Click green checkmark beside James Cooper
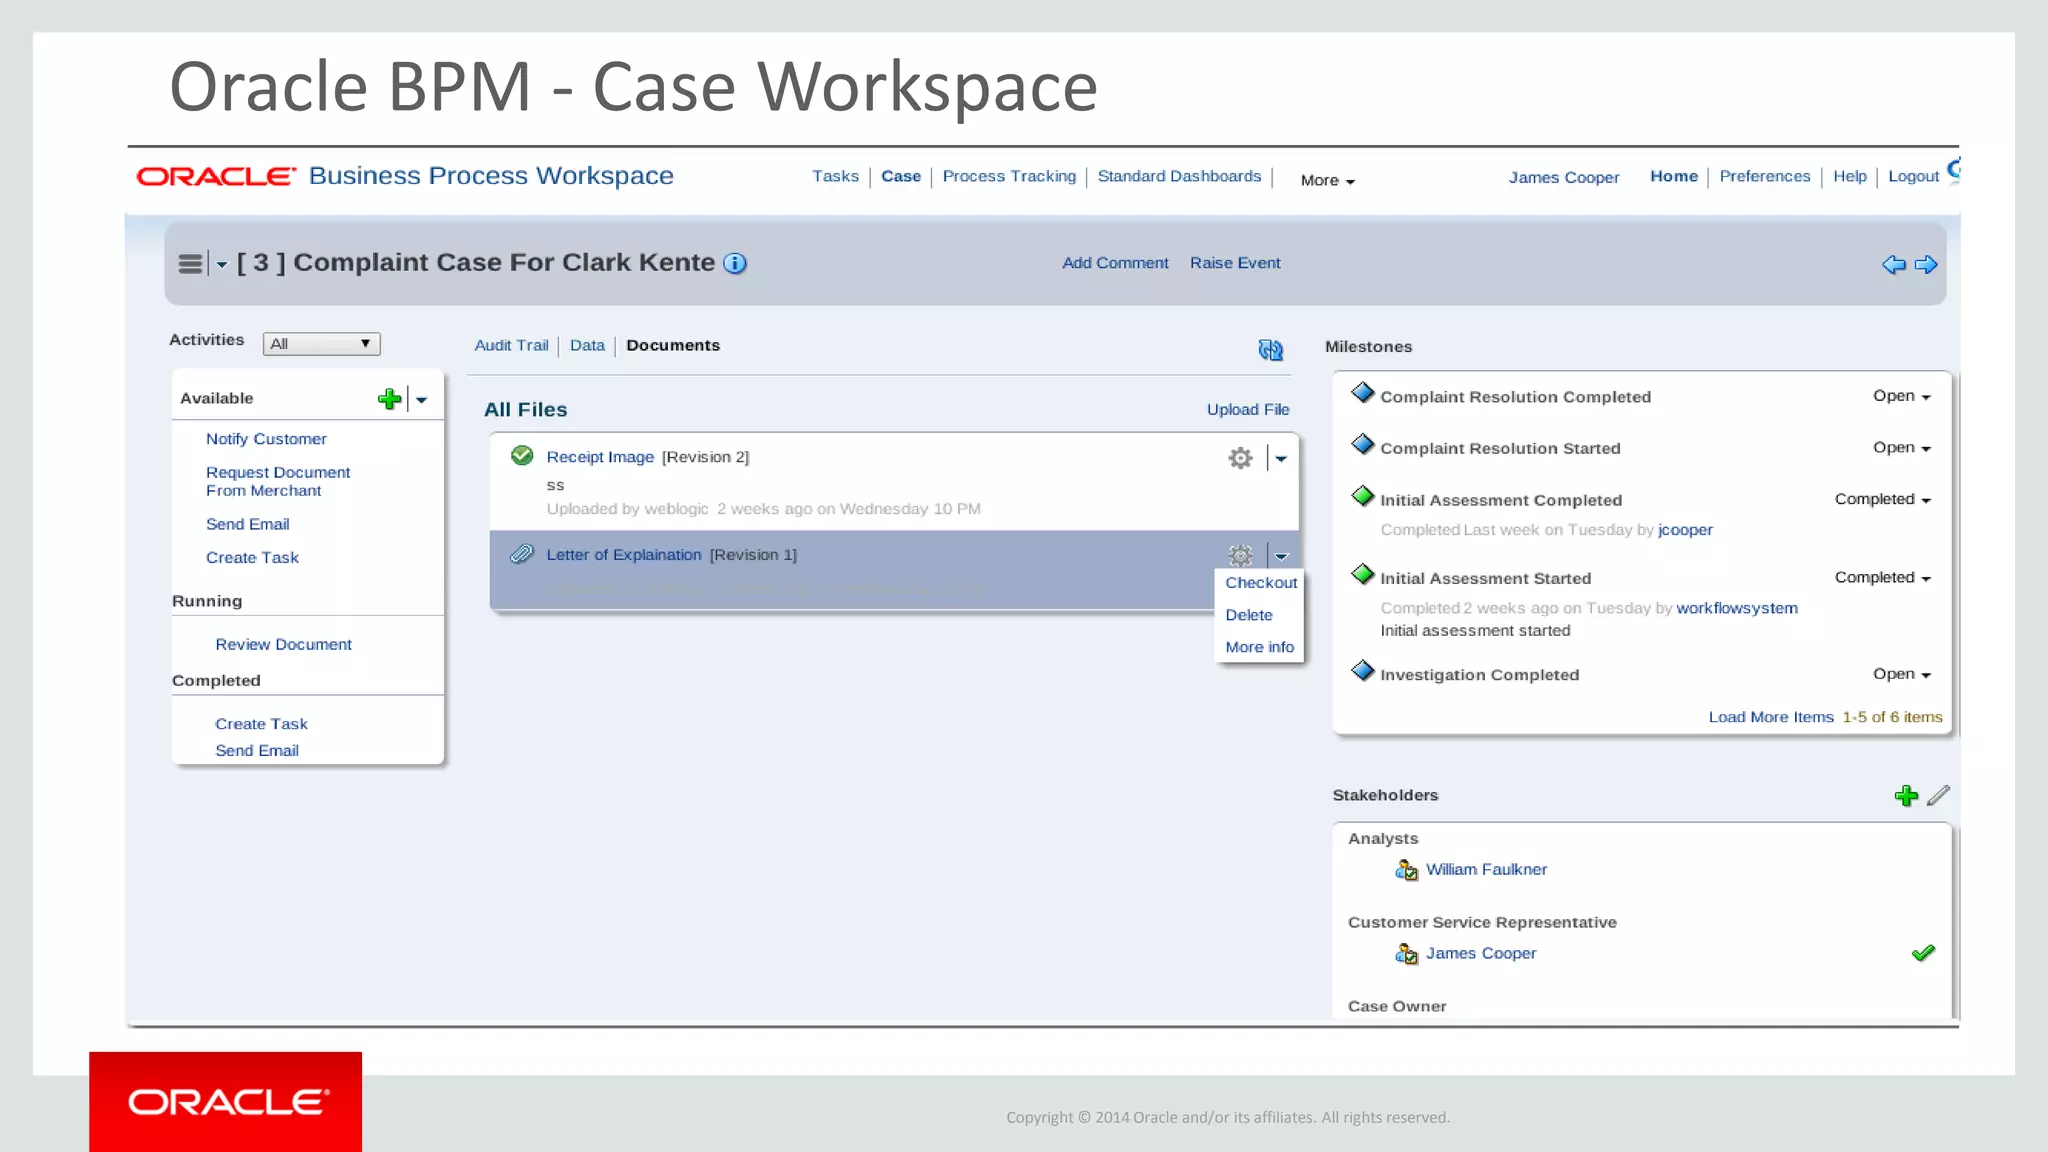2048x1152 pixels. [x=1923, y=953]
